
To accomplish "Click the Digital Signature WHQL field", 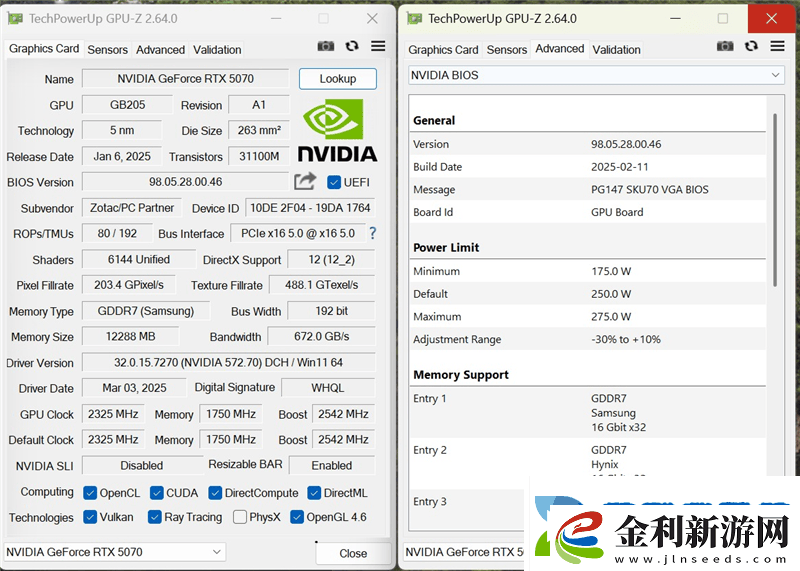I will 328,388.
